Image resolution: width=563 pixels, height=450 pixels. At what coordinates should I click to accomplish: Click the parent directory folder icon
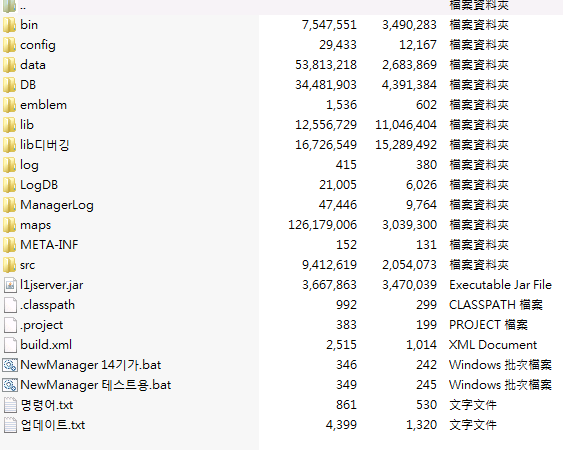point(9,6)
